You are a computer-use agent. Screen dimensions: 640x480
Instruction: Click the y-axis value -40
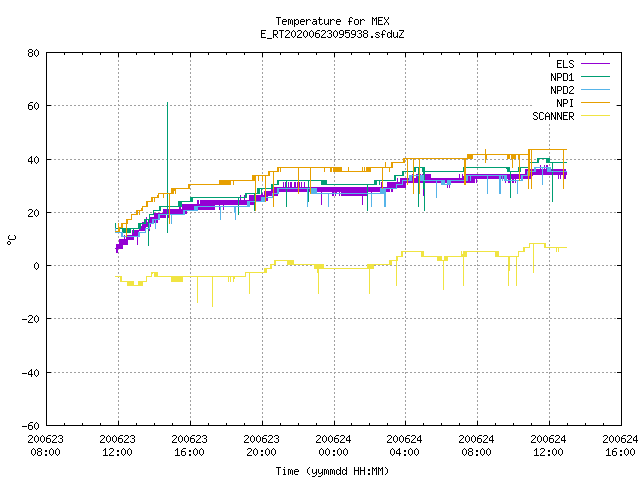click(31, 373)
